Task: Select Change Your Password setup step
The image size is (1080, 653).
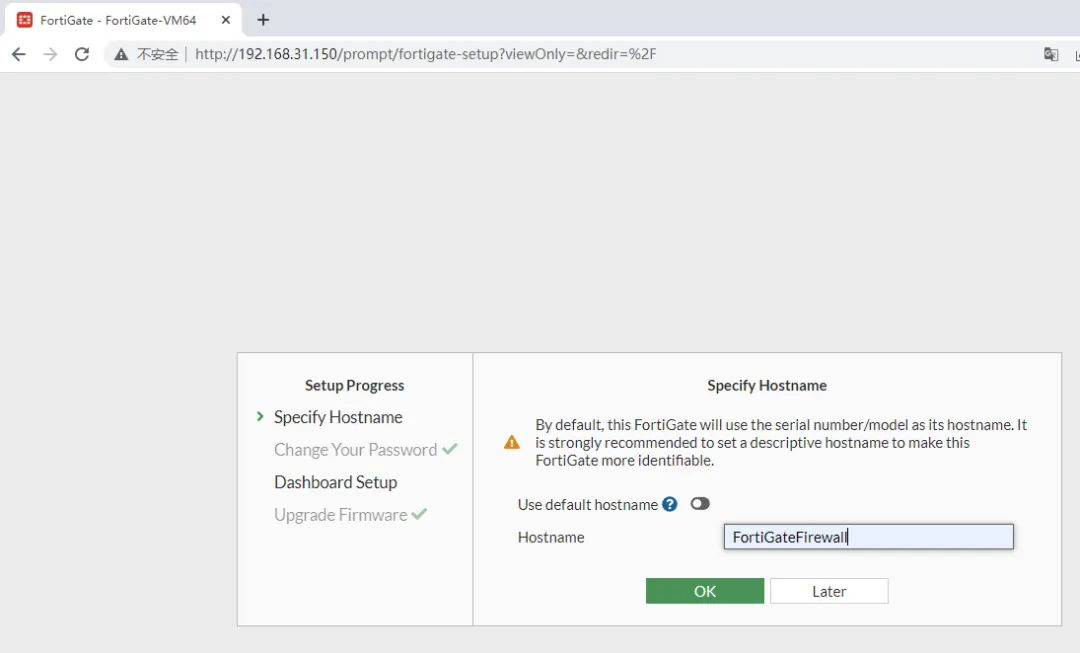Action: 355,450
